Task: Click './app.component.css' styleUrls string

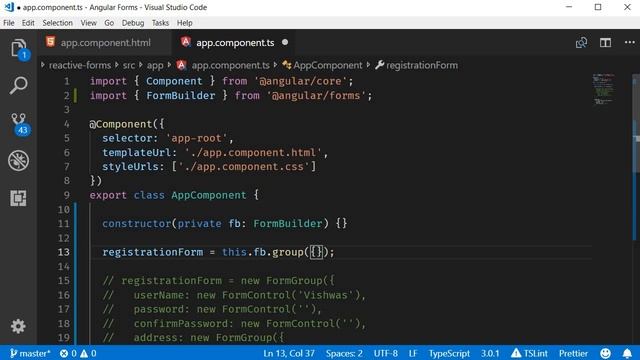Action: (x=244, y=167)
